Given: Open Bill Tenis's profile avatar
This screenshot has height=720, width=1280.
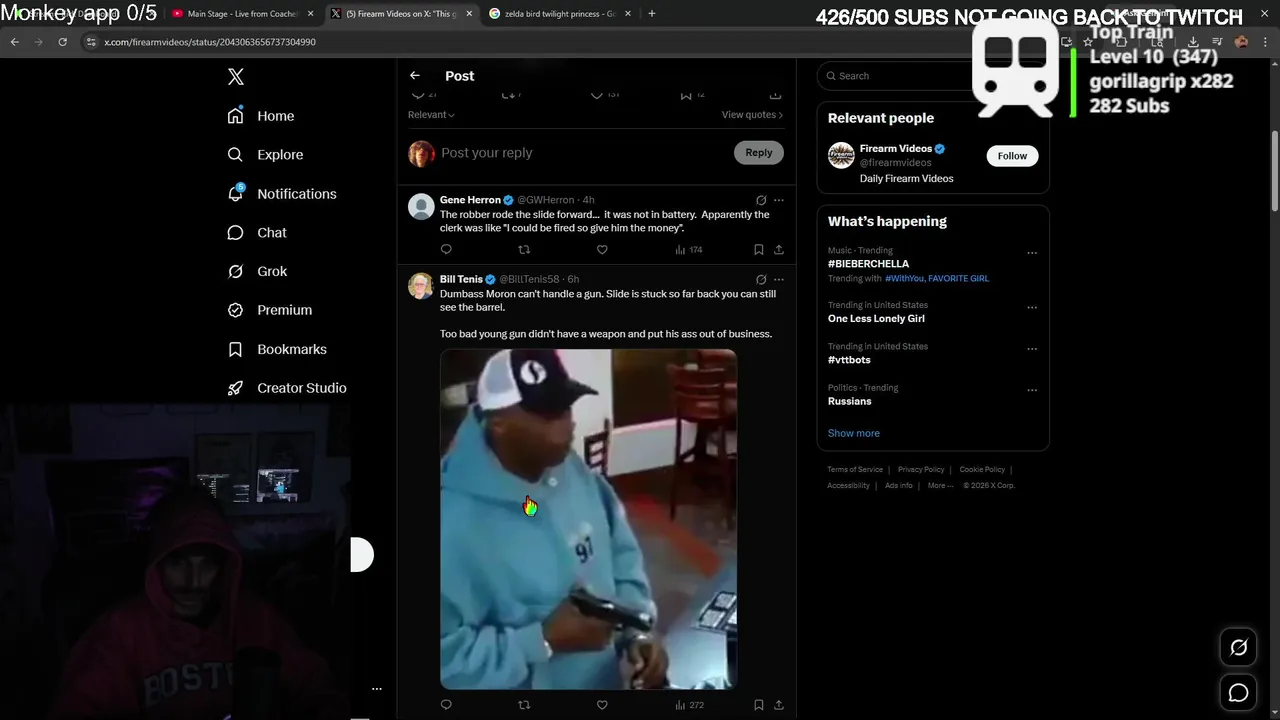Looking at the screenshot, I should [x=421, y=285].
